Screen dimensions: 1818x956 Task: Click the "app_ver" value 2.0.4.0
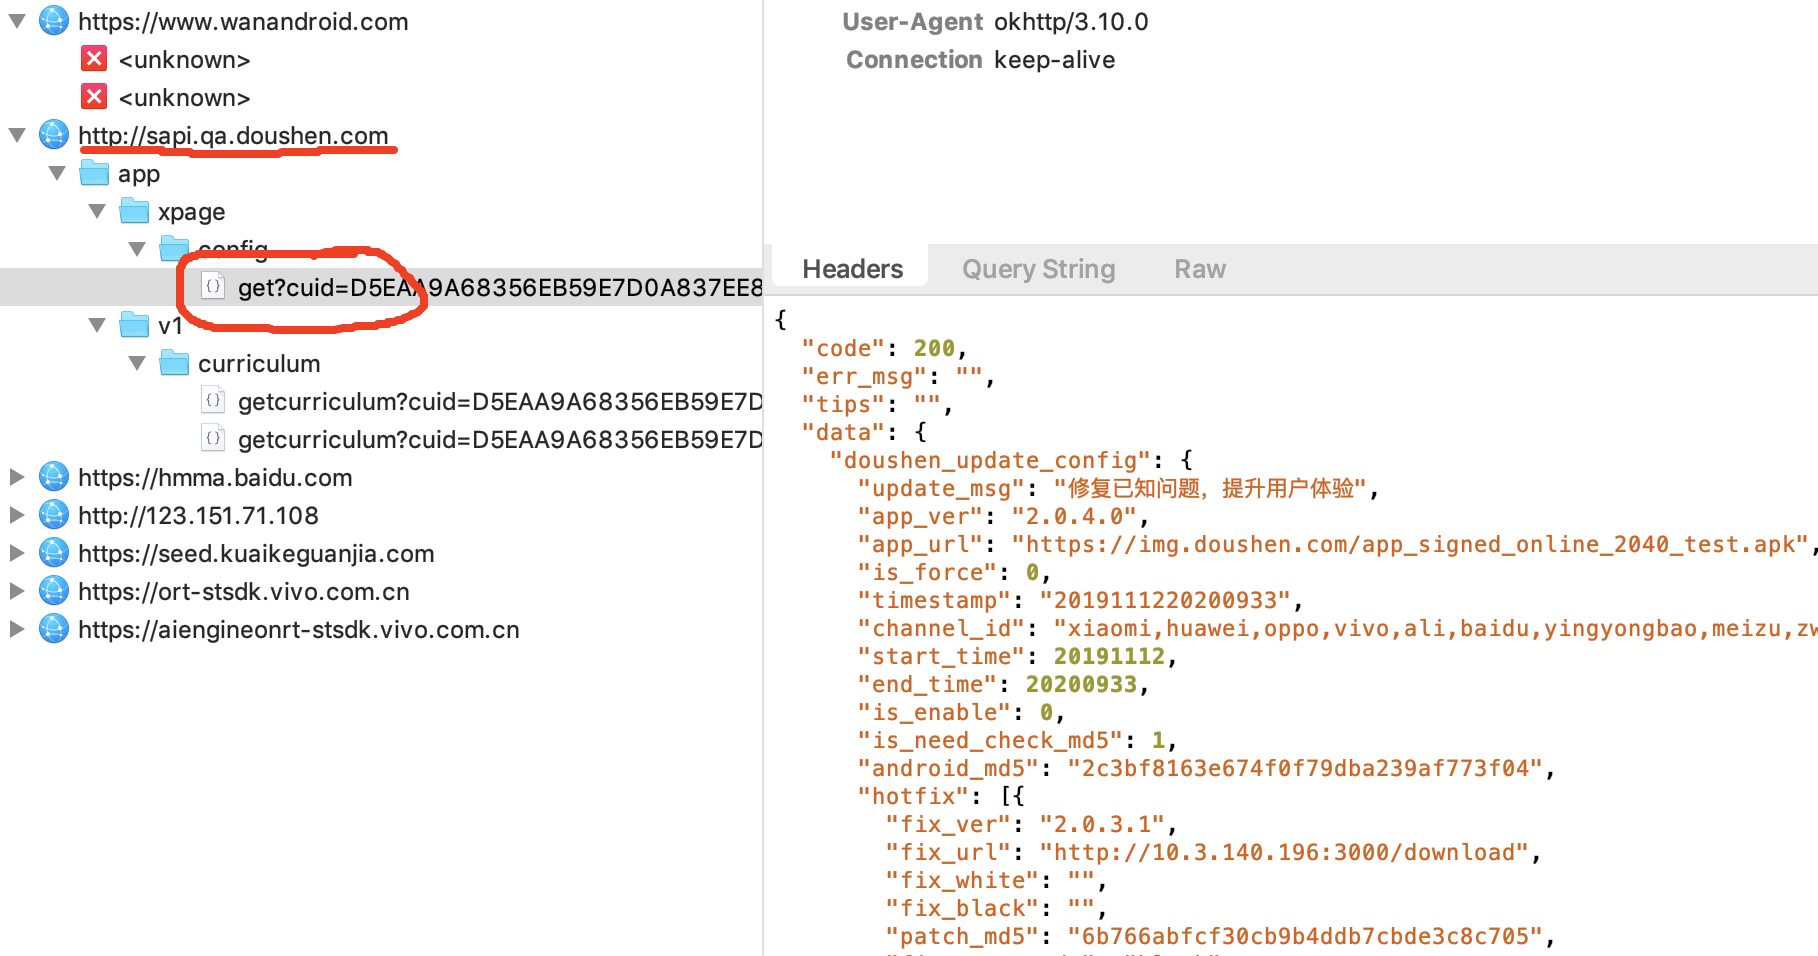pyautogui.click(x=1074, y=516)
